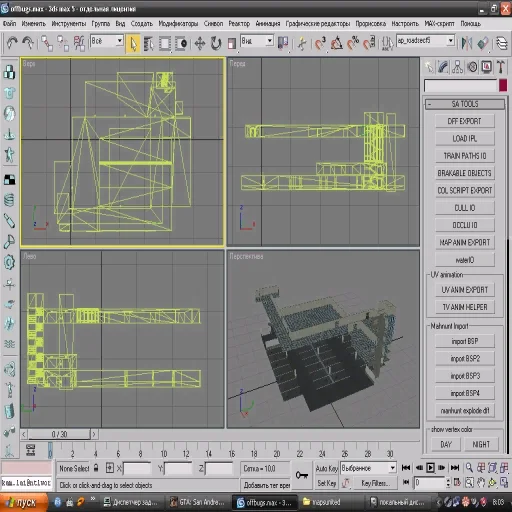512x512 pixels.
Task: Switch to the Hierarchy command panel tab
Action: click(x=457, y=67)
